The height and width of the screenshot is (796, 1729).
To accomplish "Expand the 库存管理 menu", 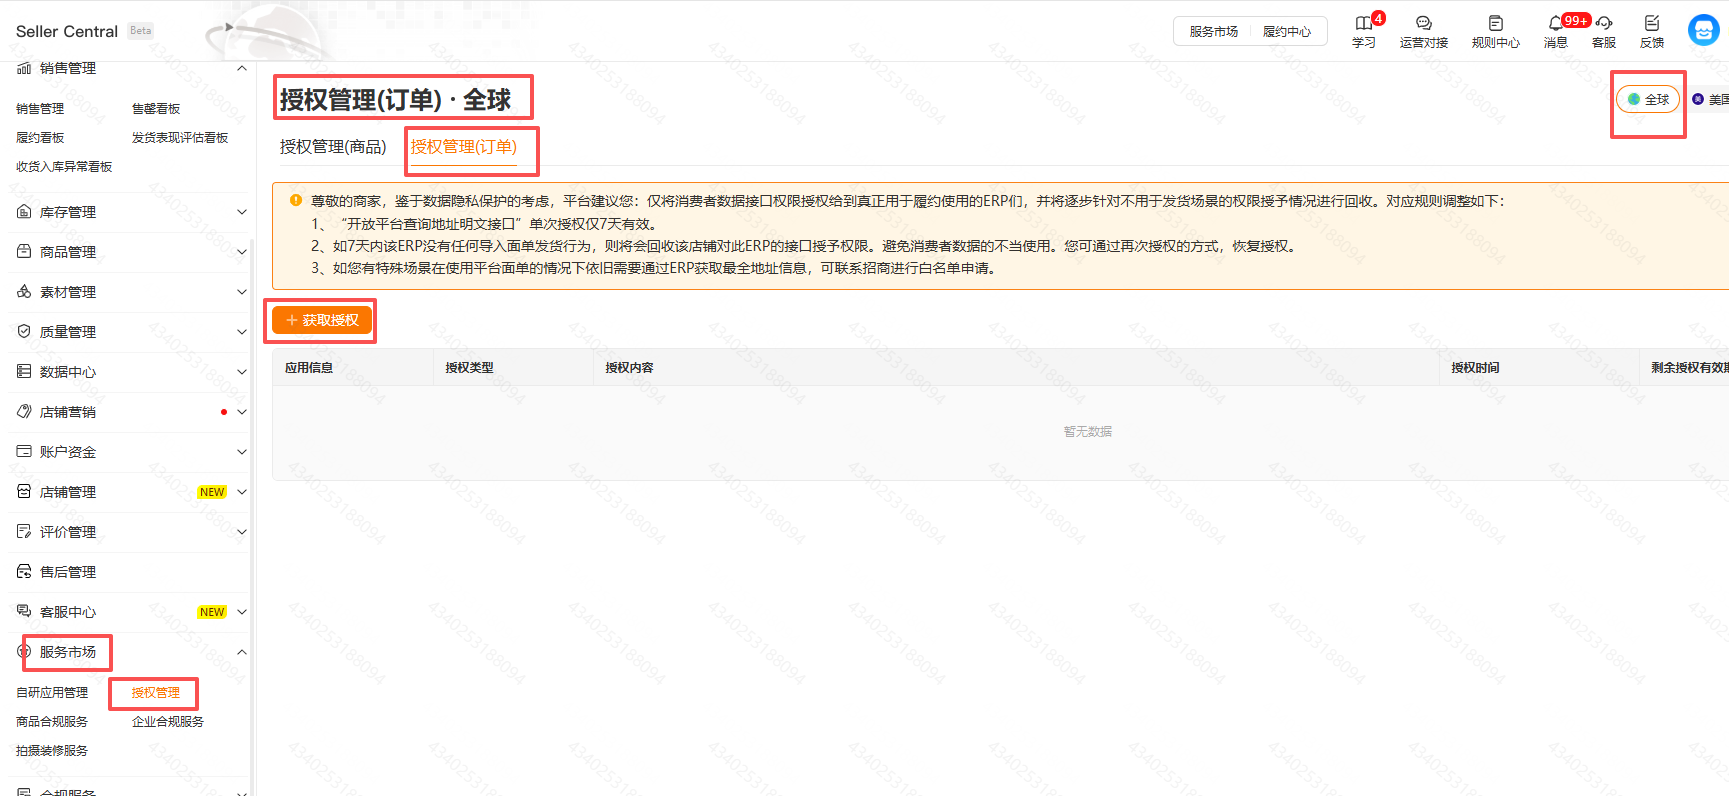I will click(x=241, y=212).
